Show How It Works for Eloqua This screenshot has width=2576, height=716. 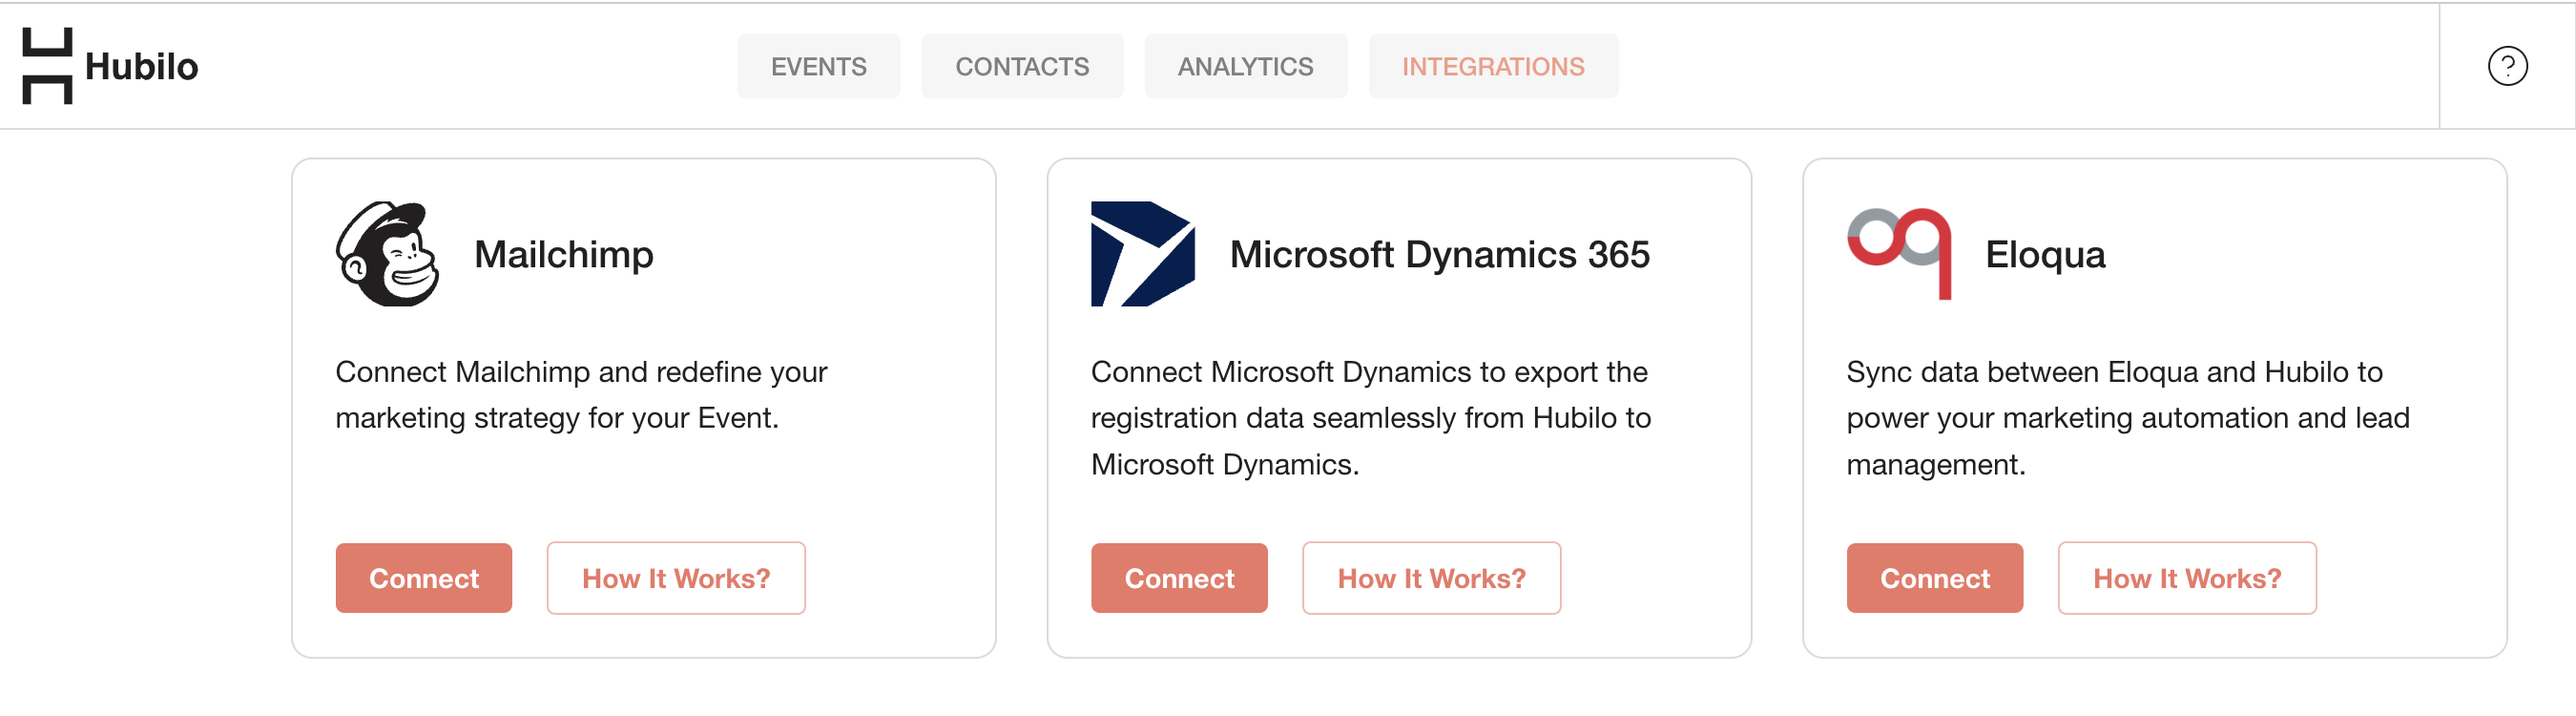click(2187, 578)
